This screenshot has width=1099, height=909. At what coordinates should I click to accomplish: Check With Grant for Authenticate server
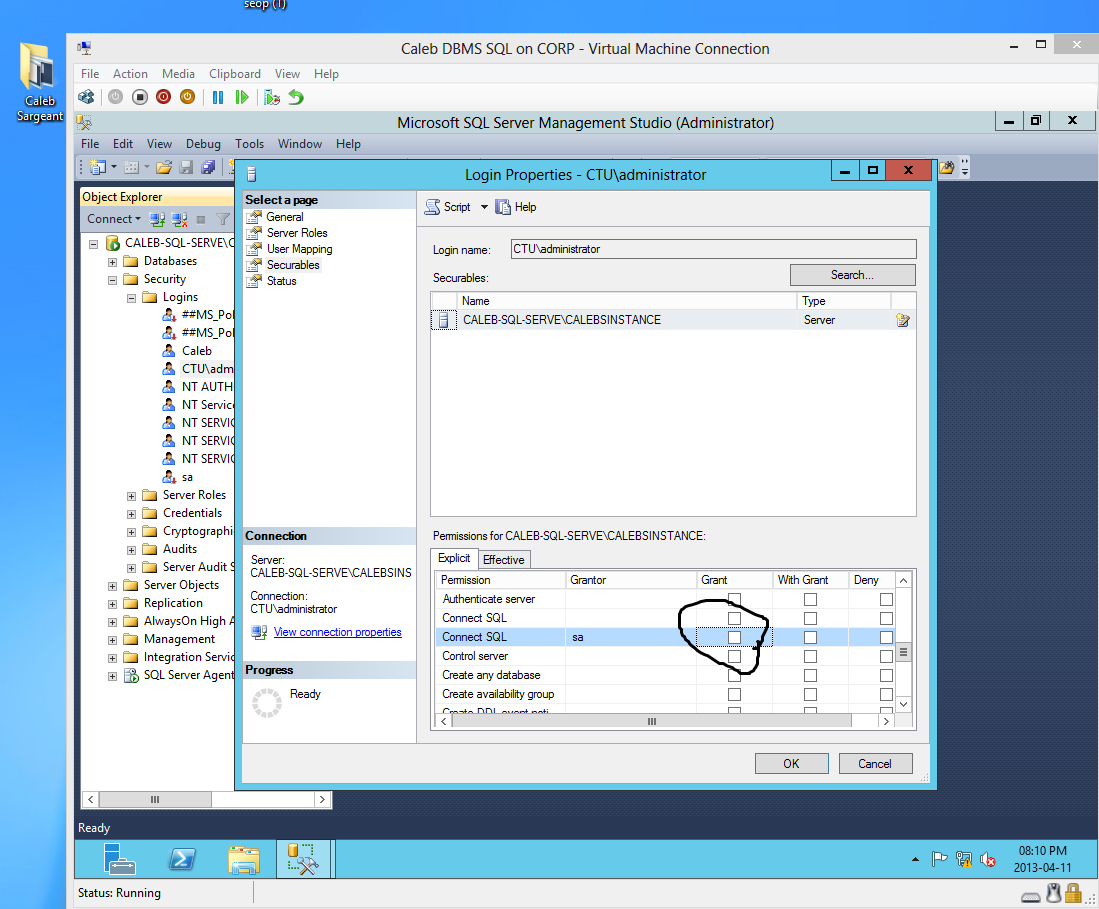(x=810, y=599)
